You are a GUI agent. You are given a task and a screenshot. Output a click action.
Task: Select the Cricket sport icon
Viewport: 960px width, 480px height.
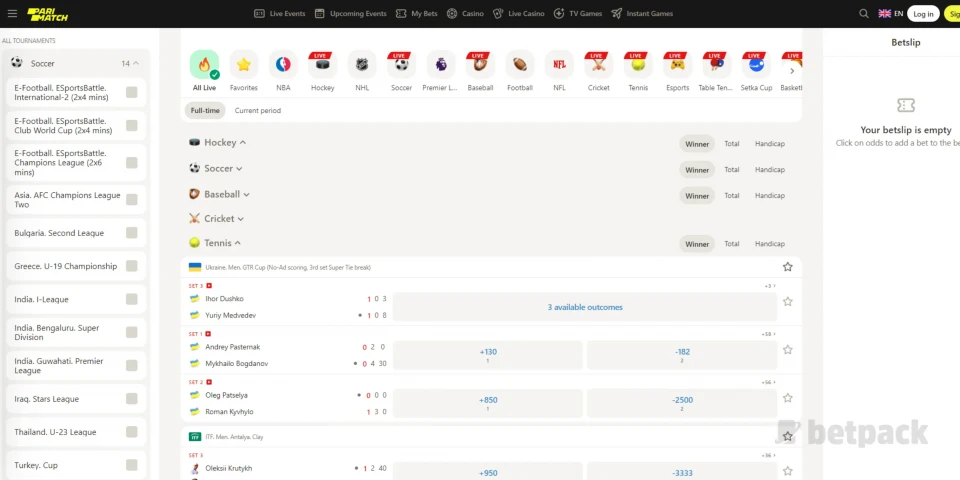click(x=599, y=64)
